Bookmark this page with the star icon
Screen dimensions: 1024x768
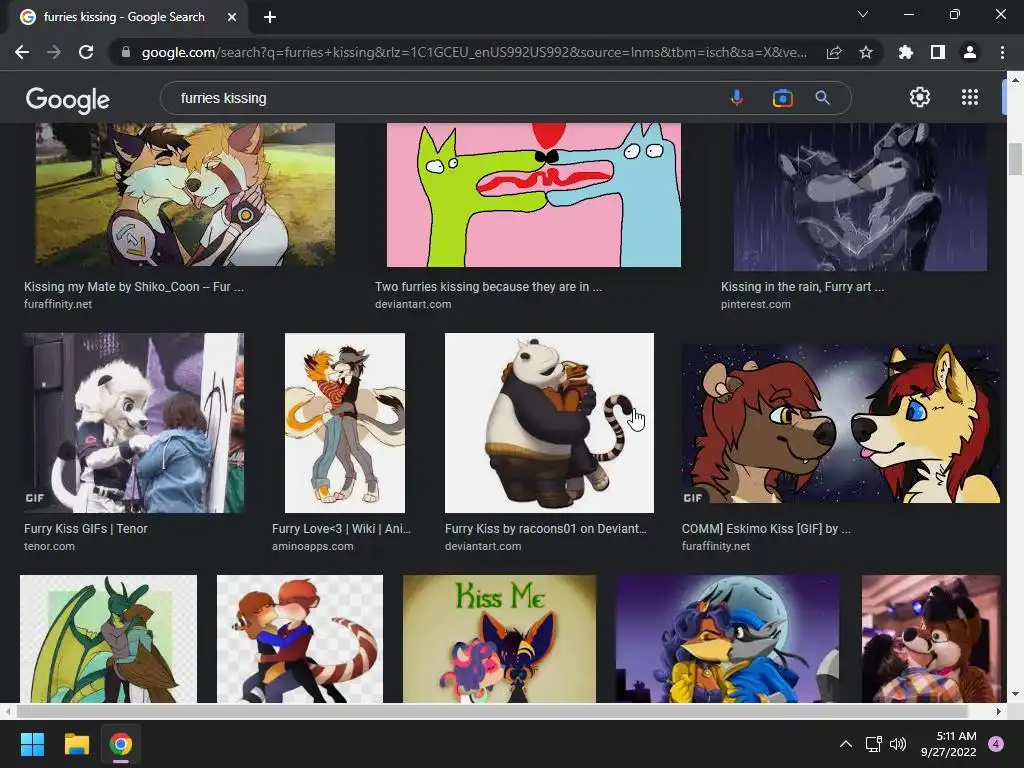click(x=866, y=52)
